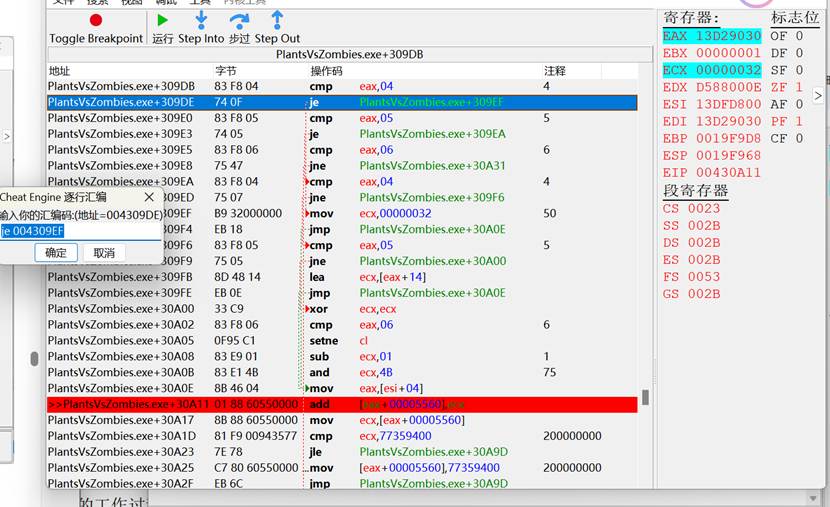Click the CS segment register 0023

point(691,209)
